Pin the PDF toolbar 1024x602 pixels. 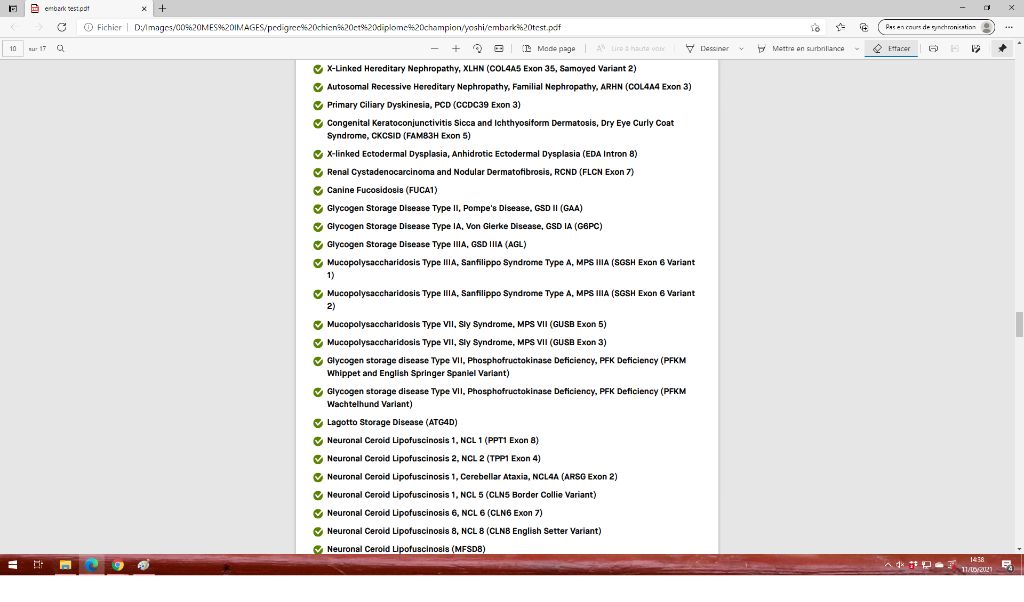tap(1001, 48)
